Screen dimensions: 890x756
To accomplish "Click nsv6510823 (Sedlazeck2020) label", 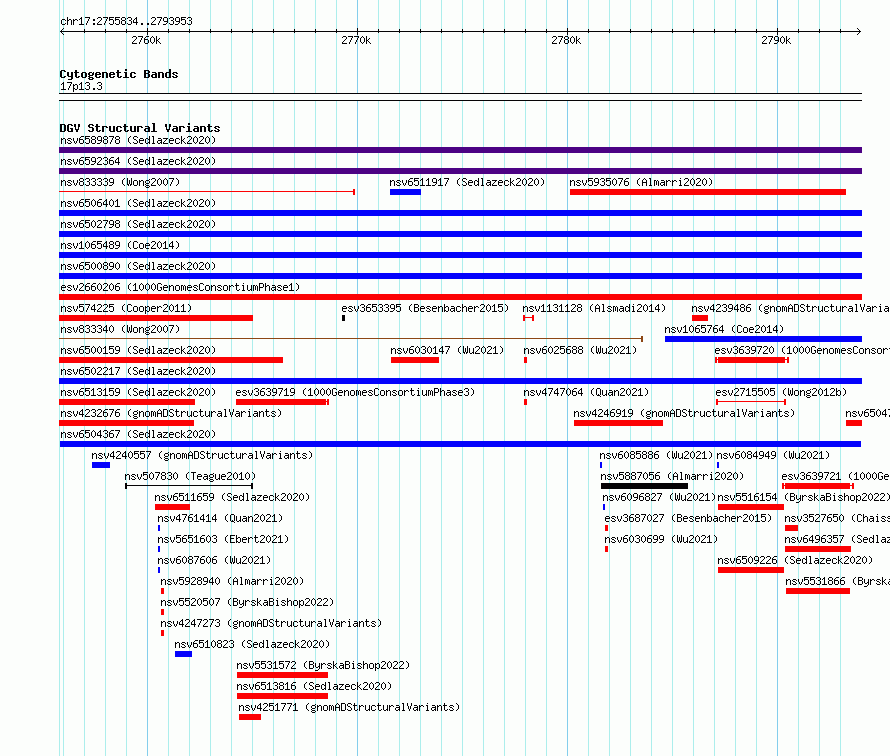I will pyautogui.click(x=252, y=644).
